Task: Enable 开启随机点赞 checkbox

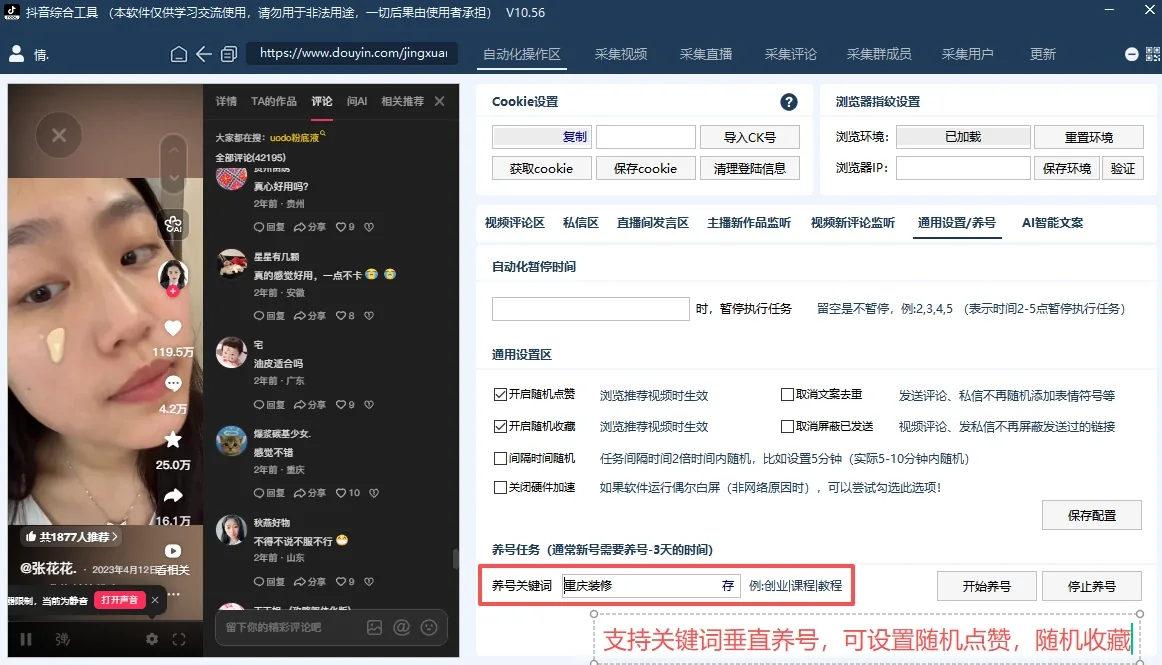Action: coord(500,394)
